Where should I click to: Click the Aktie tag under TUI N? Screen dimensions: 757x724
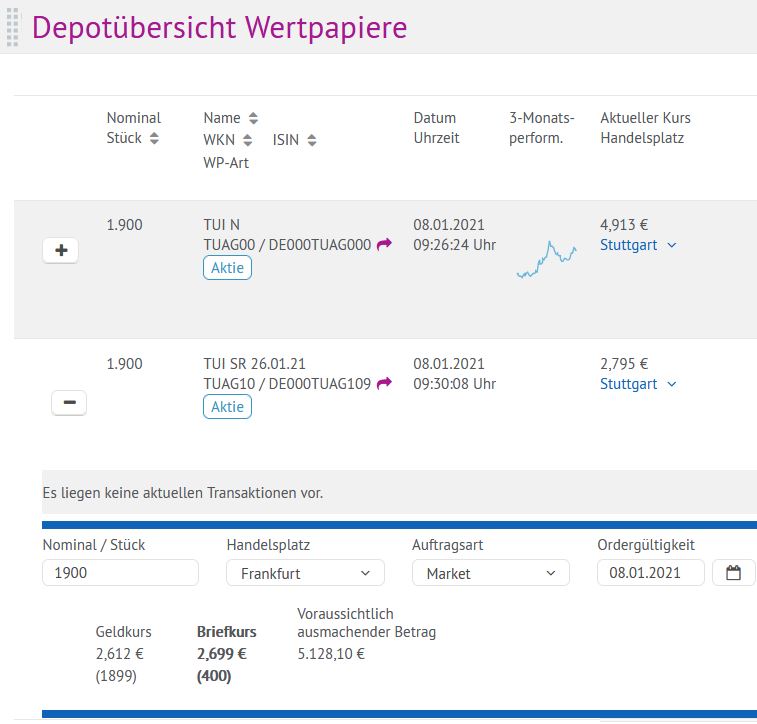pos(227,268)
